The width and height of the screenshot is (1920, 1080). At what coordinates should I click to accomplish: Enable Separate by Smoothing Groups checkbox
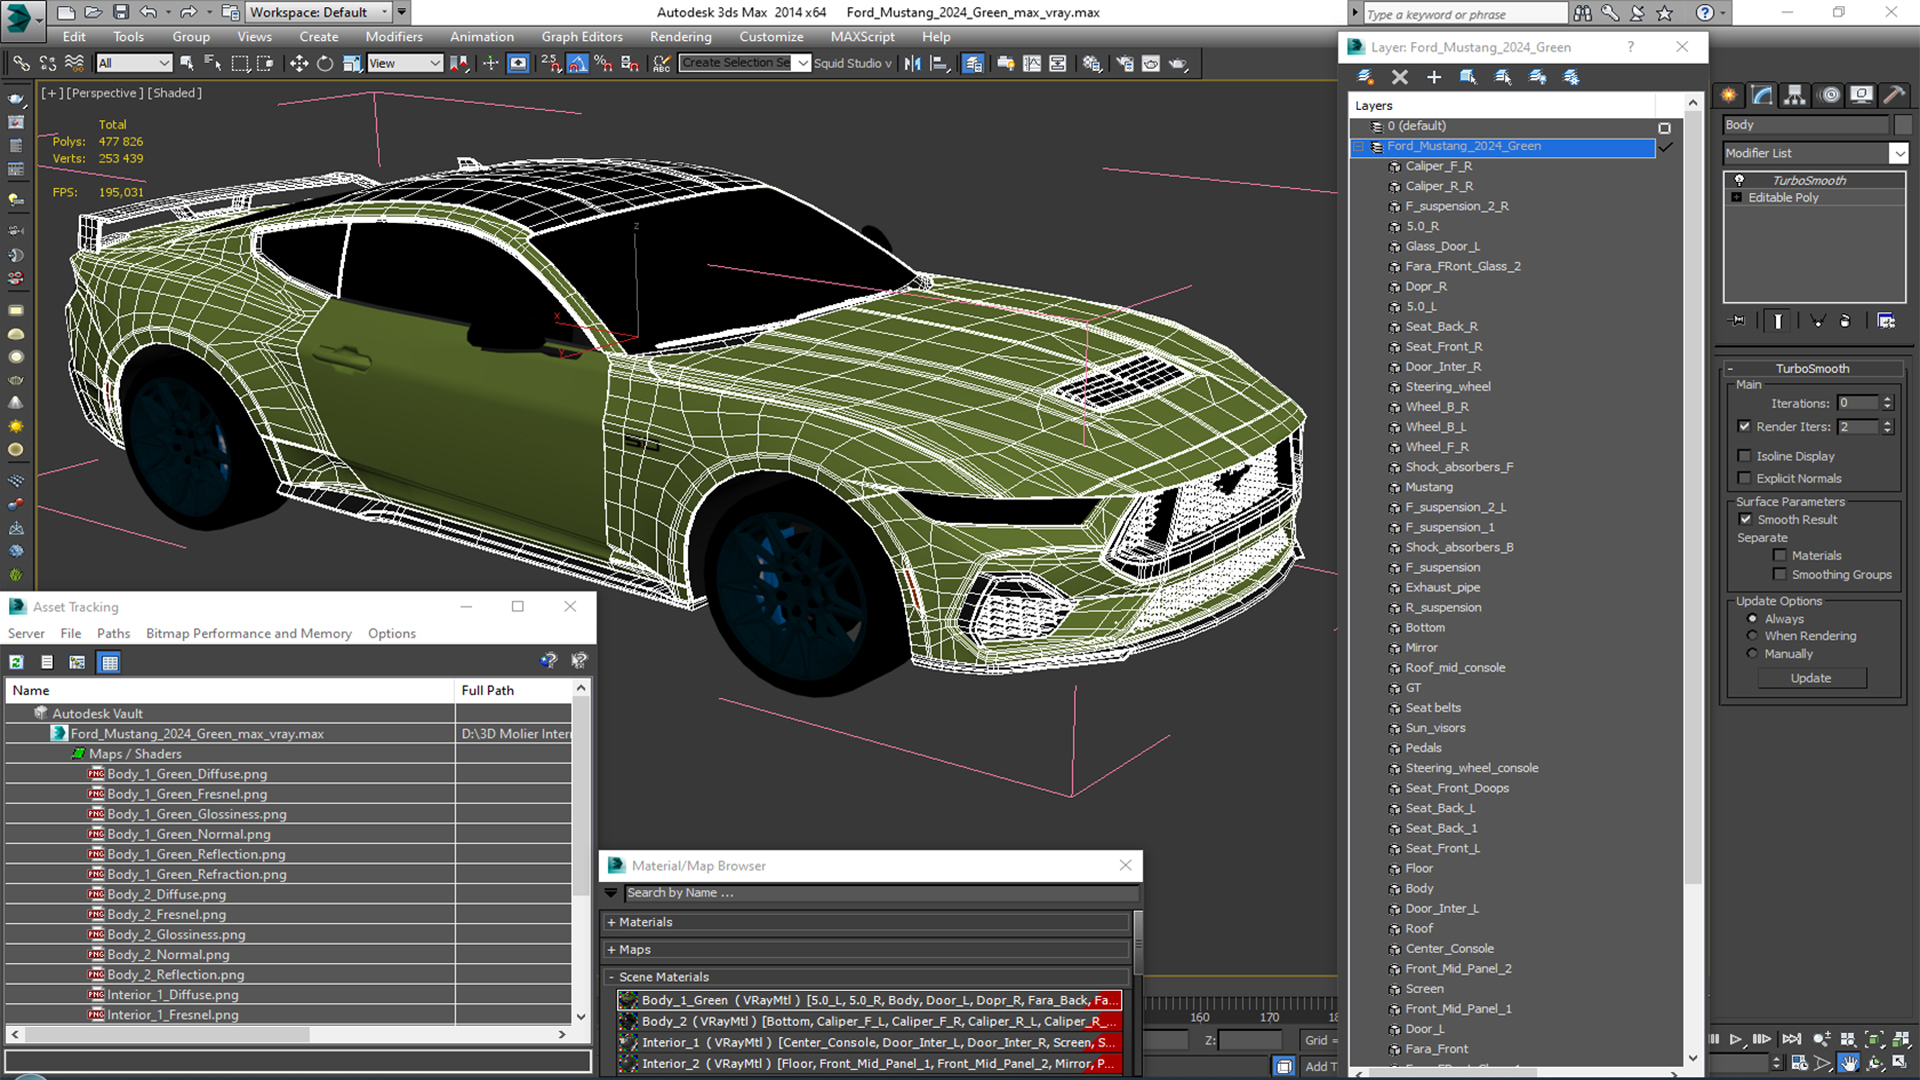(1780, 575)
